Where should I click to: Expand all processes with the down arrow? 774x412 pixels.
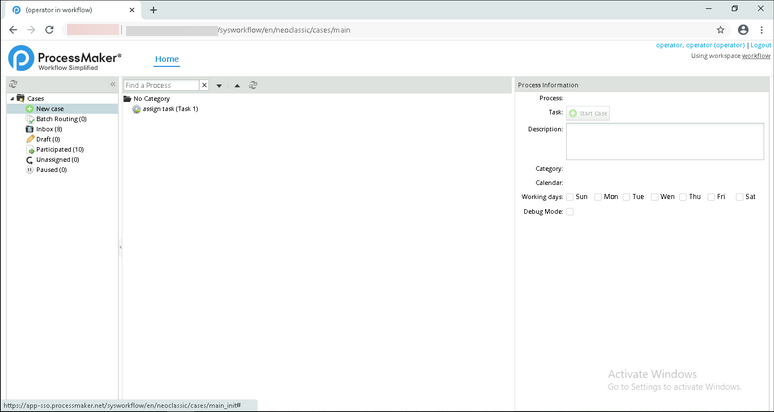coord(219,86)
